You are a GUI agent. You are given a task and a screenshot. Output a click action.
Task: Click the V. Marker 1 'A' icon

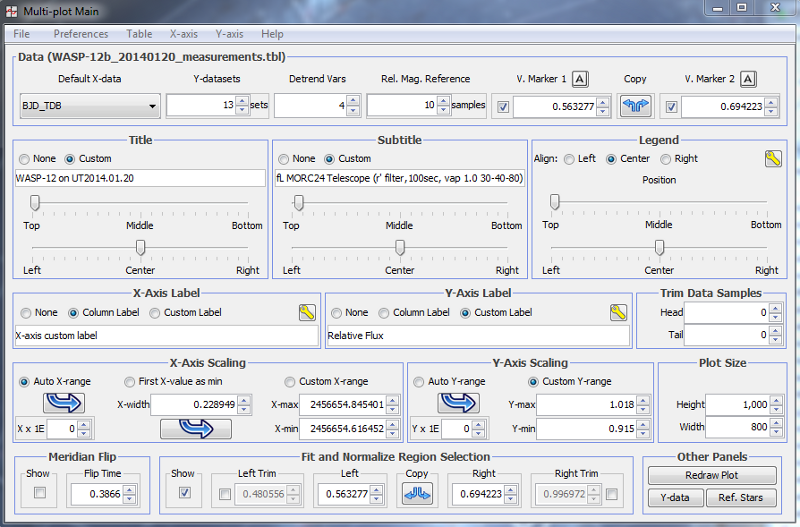pyautogui.click(x=580, y=80)
